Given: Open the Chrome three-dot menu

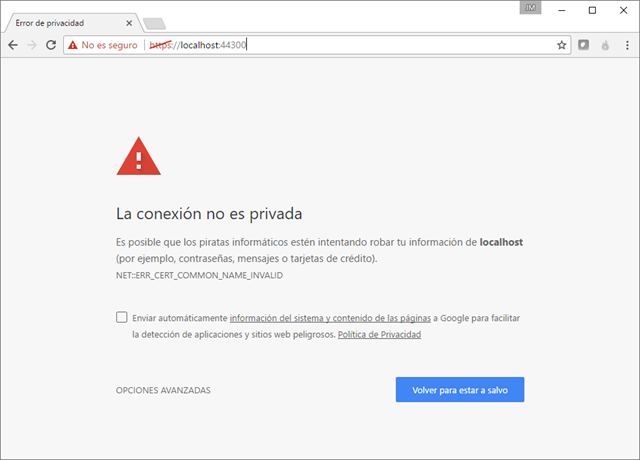Looking at the screenshot, I should pyautogui.click(x=626, y=45).
